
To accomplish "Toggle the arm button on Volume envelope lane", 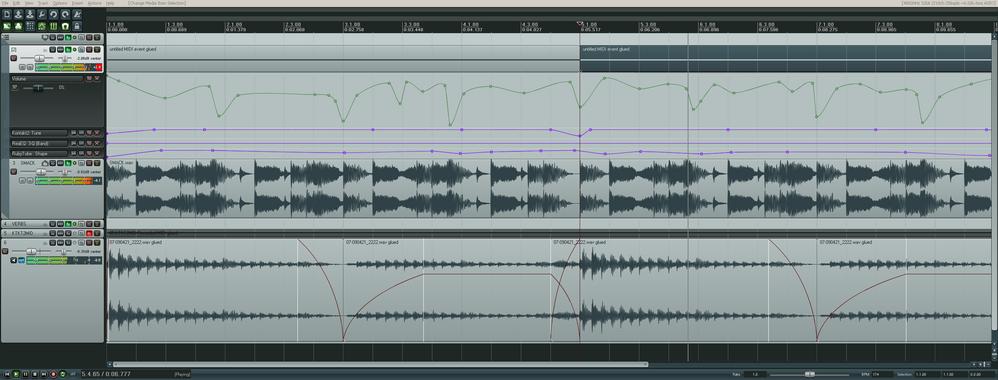I will [88, 79].
